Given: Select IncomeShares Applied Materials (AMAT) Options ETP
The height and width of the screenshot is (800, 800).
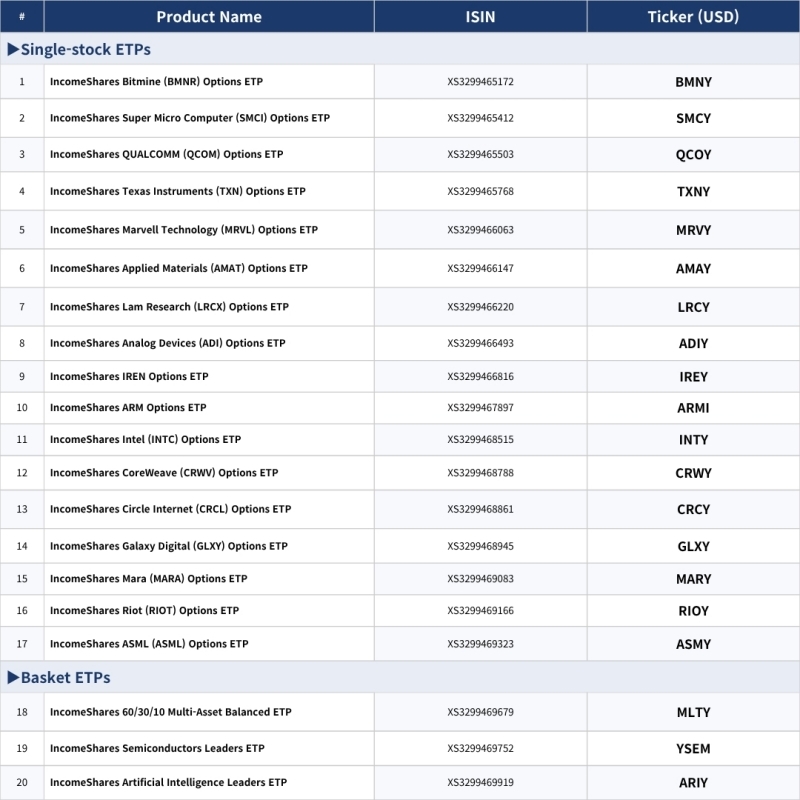Looking at the screenshot, I should pos(179,268).
